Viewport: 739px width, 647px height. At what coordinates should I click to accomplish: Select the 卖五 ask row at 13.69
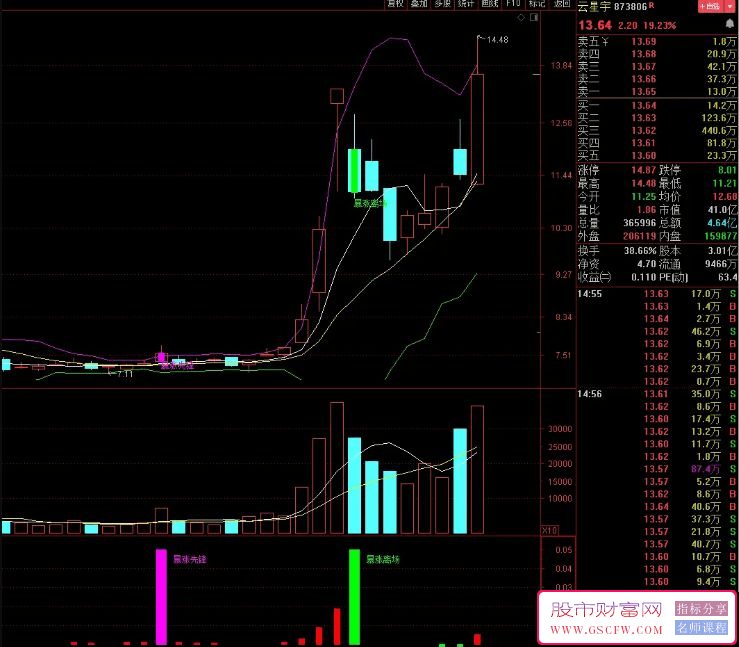coord(657,41)
